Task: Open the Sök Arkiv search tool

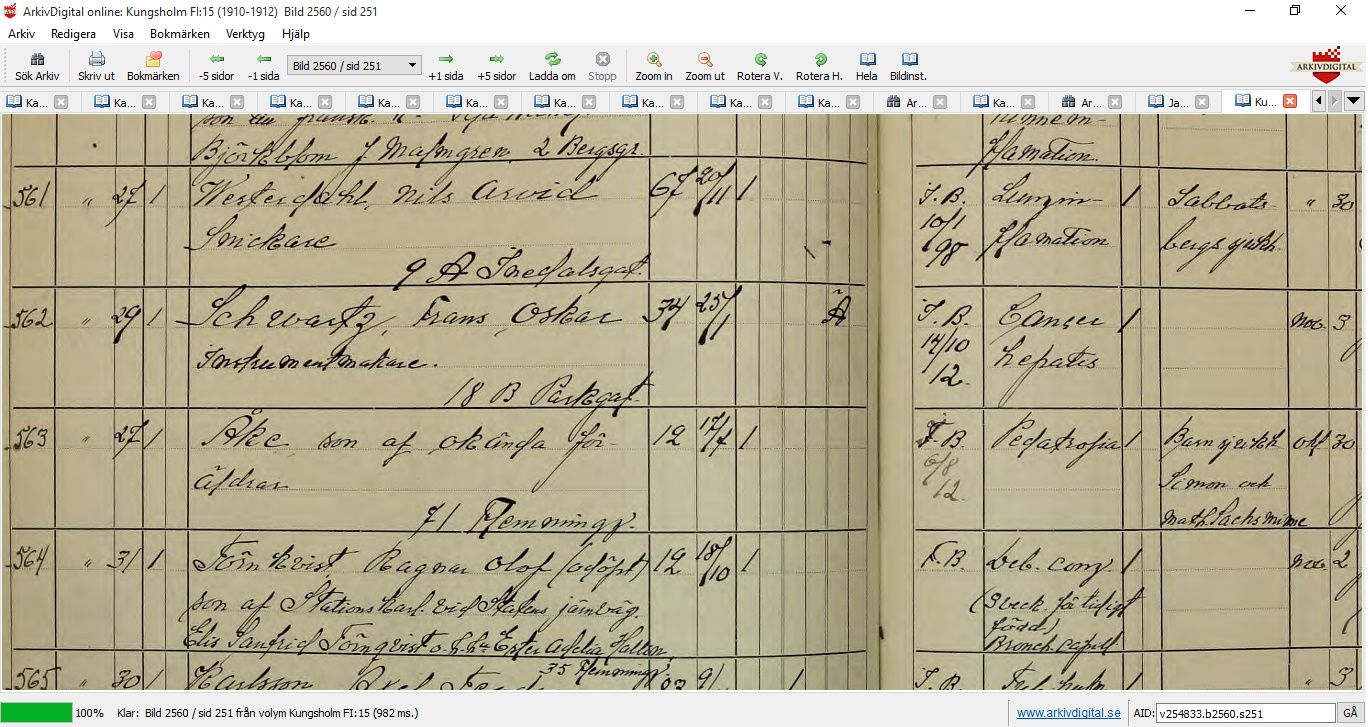Action: click(37, 66)
